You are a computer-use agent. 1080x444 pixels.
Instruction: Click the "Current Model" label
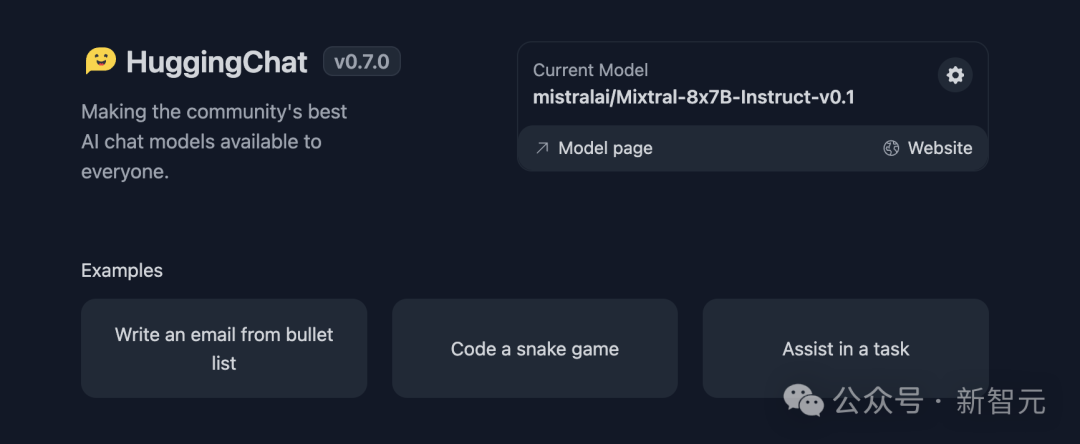point(590,70)
